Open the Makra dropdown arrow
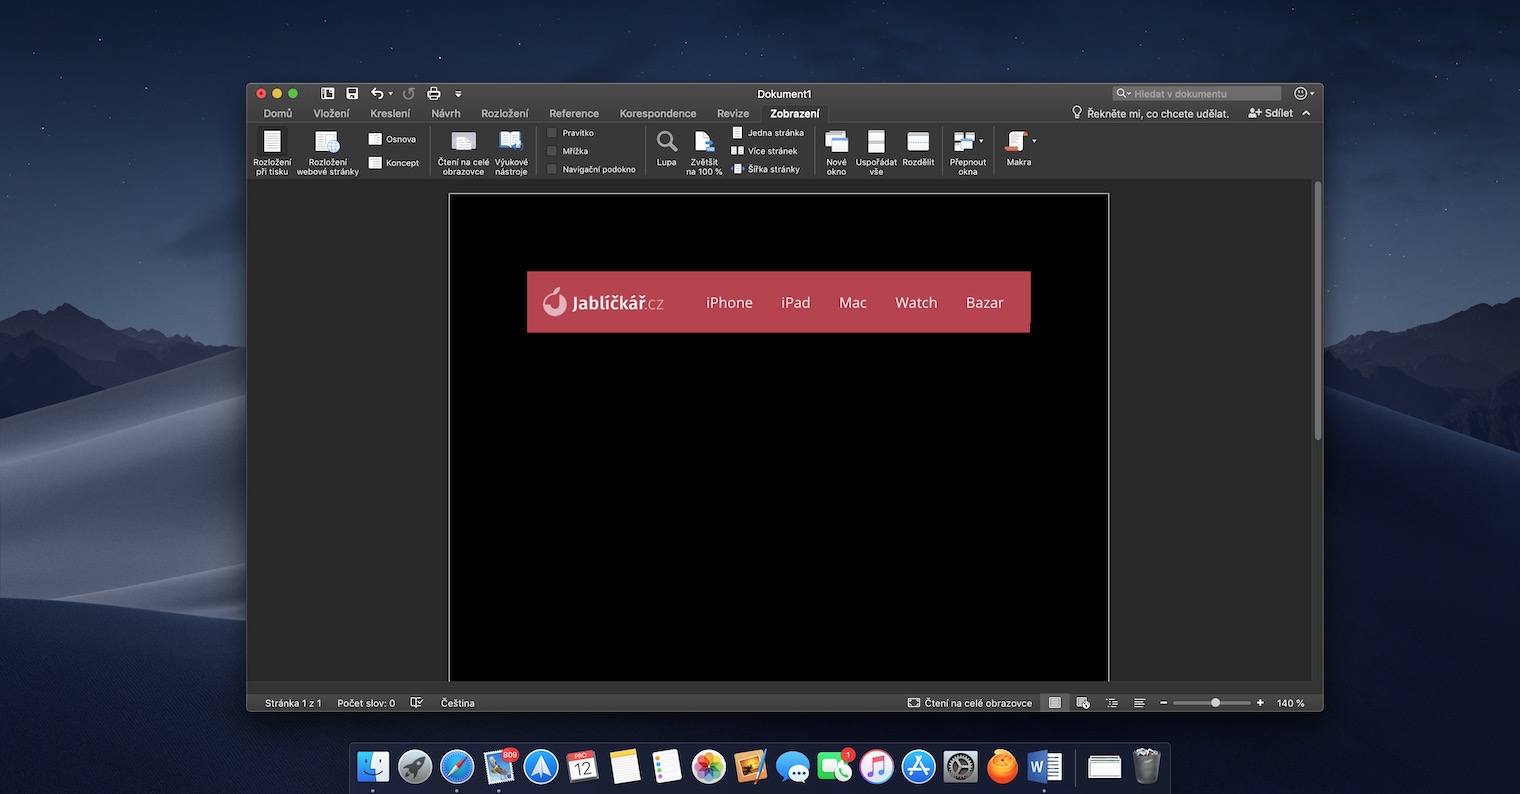Viewport: 1520px width, 794px height. (x=1034, y=141)
